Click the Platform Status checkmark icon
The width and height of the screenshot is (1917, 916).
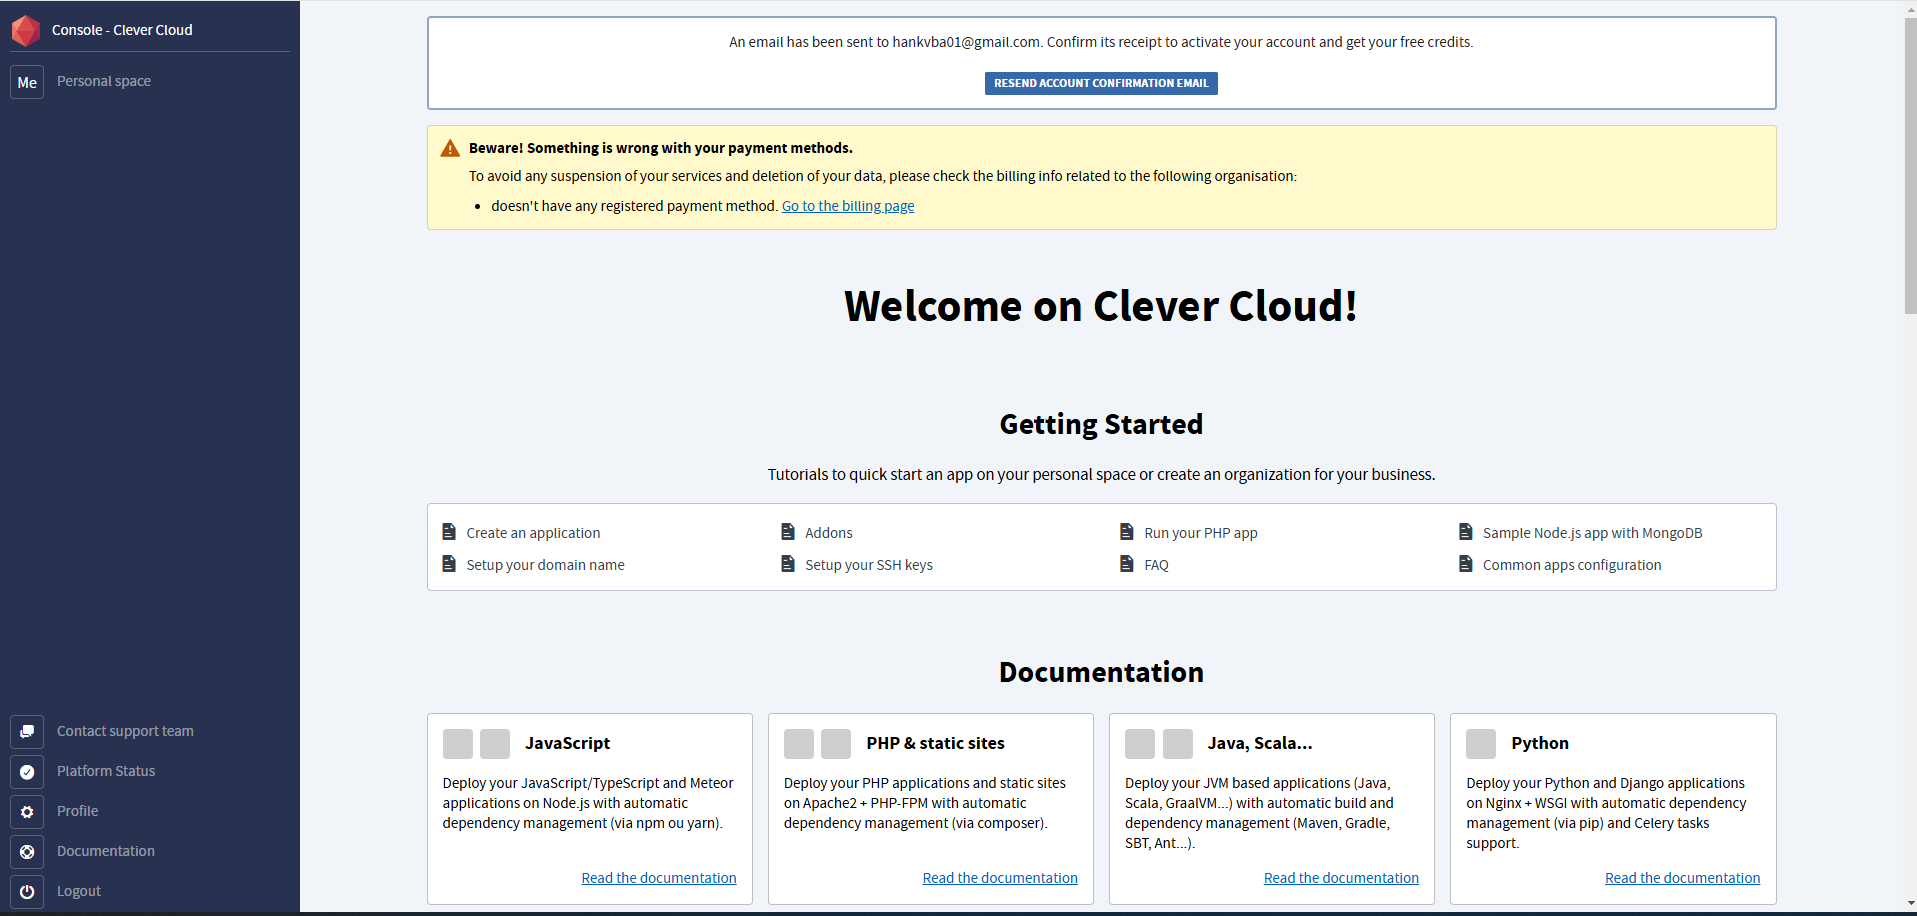click(x=27, y=771)
